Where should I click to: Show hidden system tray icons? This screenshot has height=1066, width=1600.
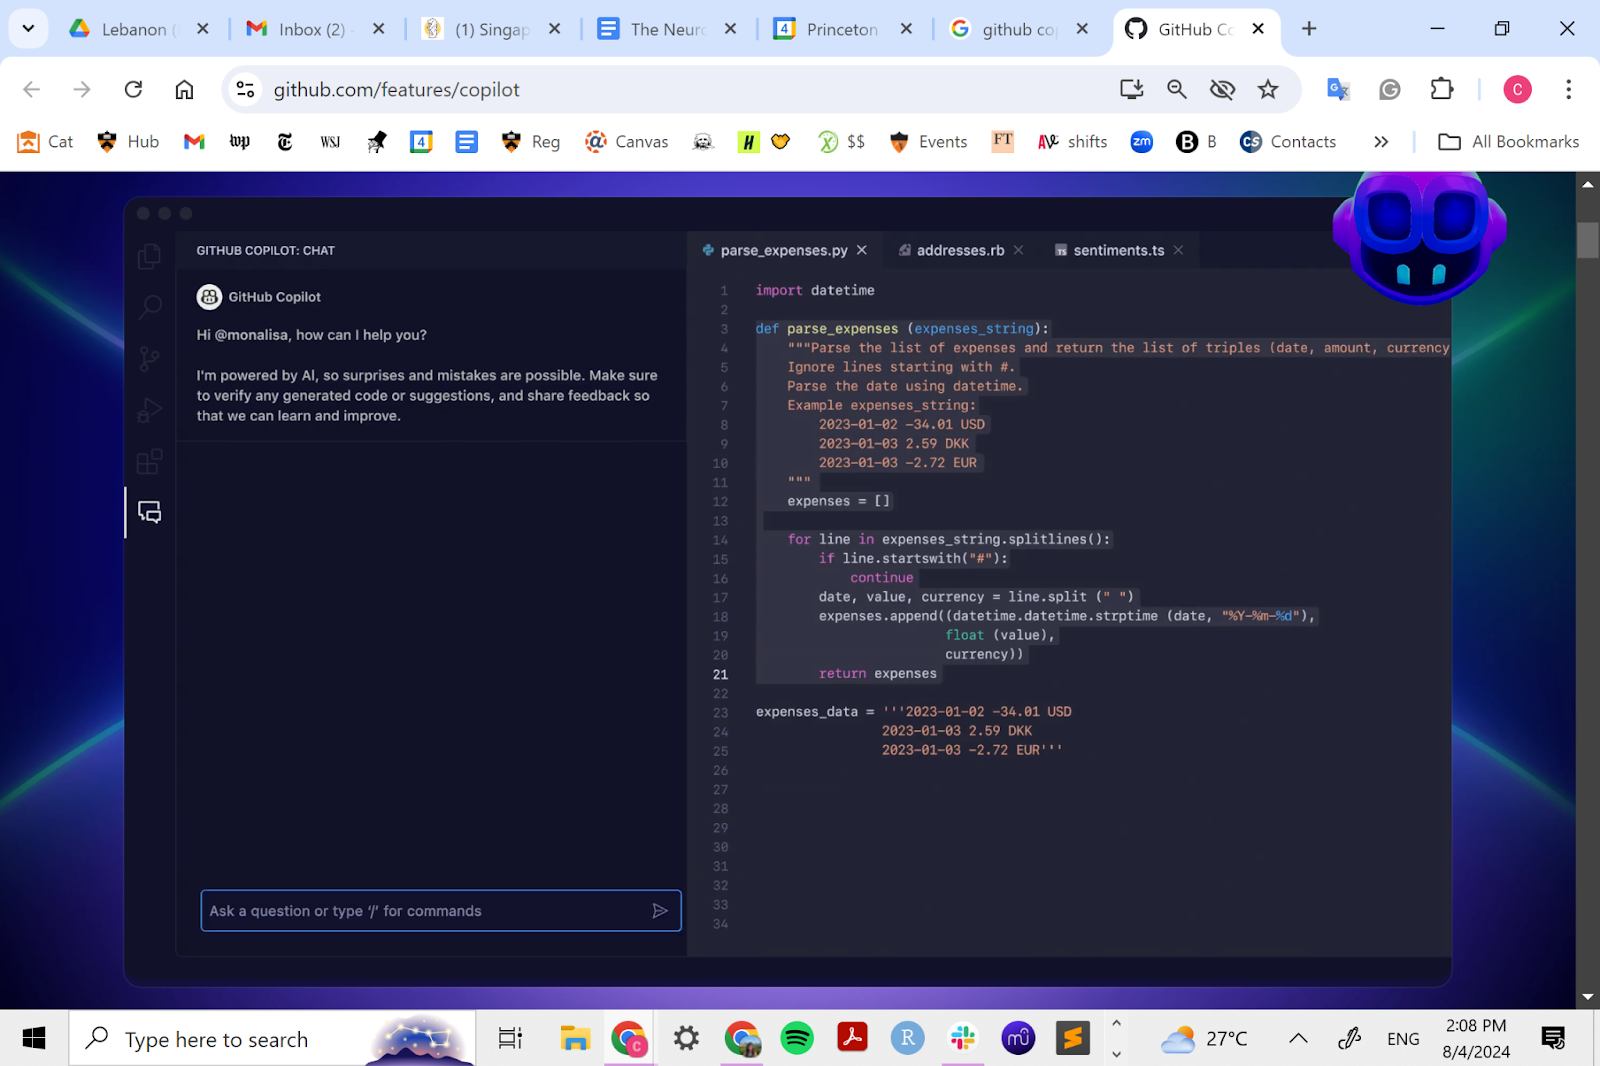coord(1298,1039)
